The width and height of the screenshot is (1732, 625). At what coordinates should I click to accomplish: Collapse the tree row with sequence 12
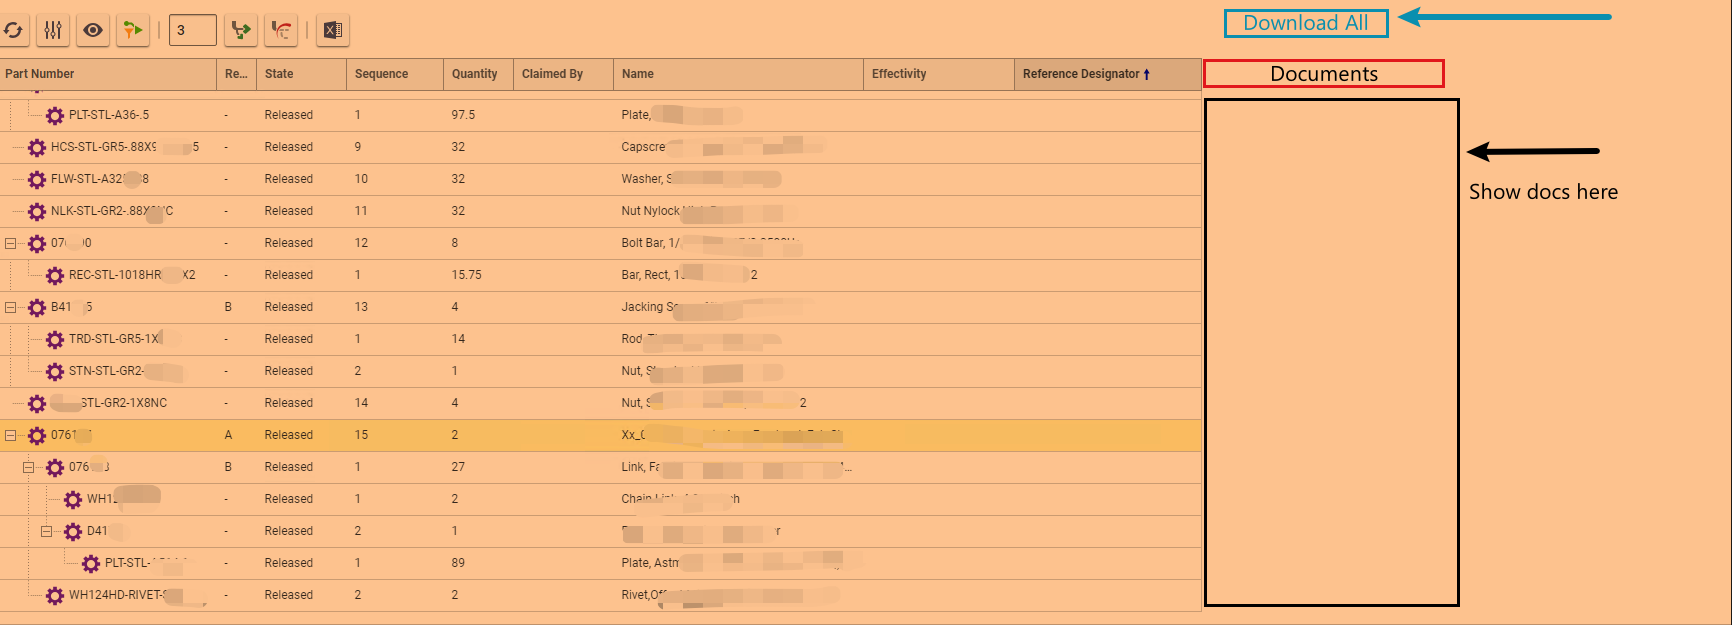point(11,243)
